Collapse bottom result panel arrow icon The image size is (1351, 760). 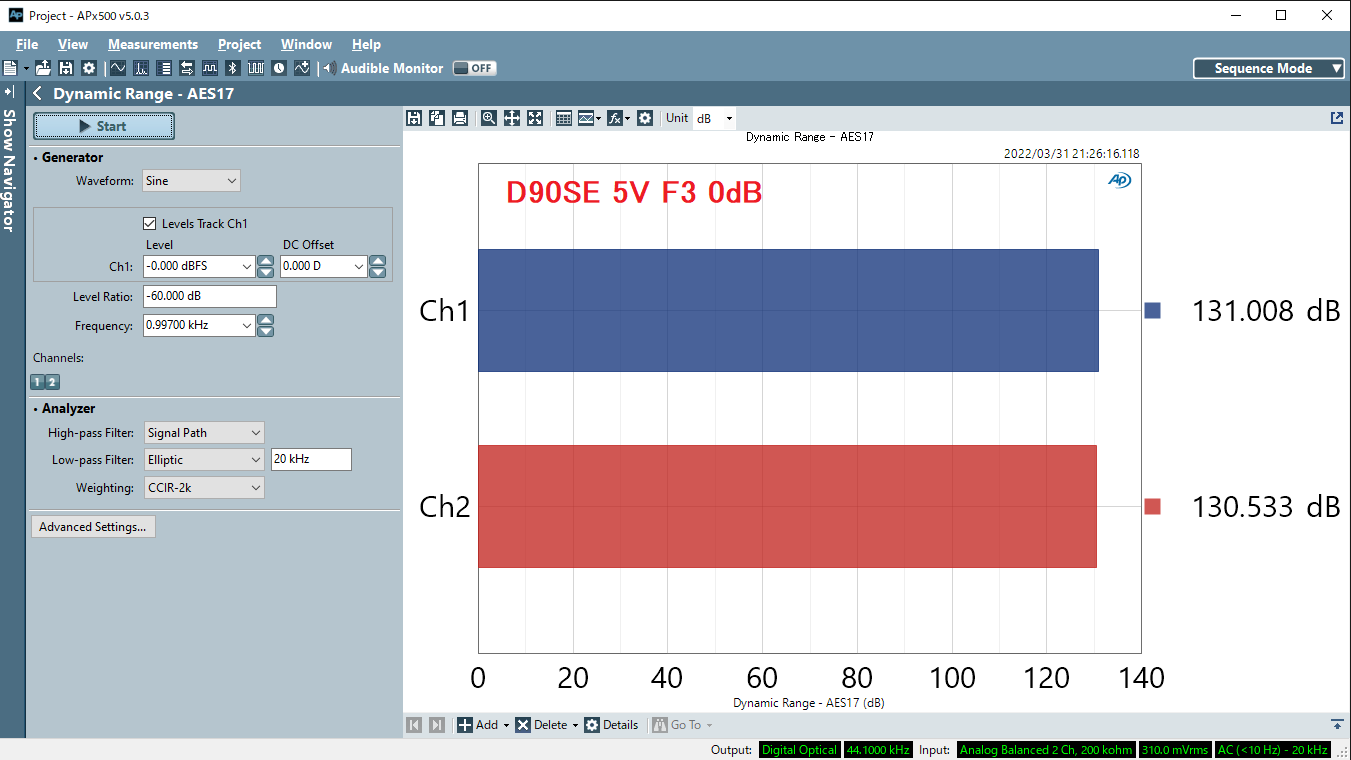pyautogui.click(x=1337, y=724)
